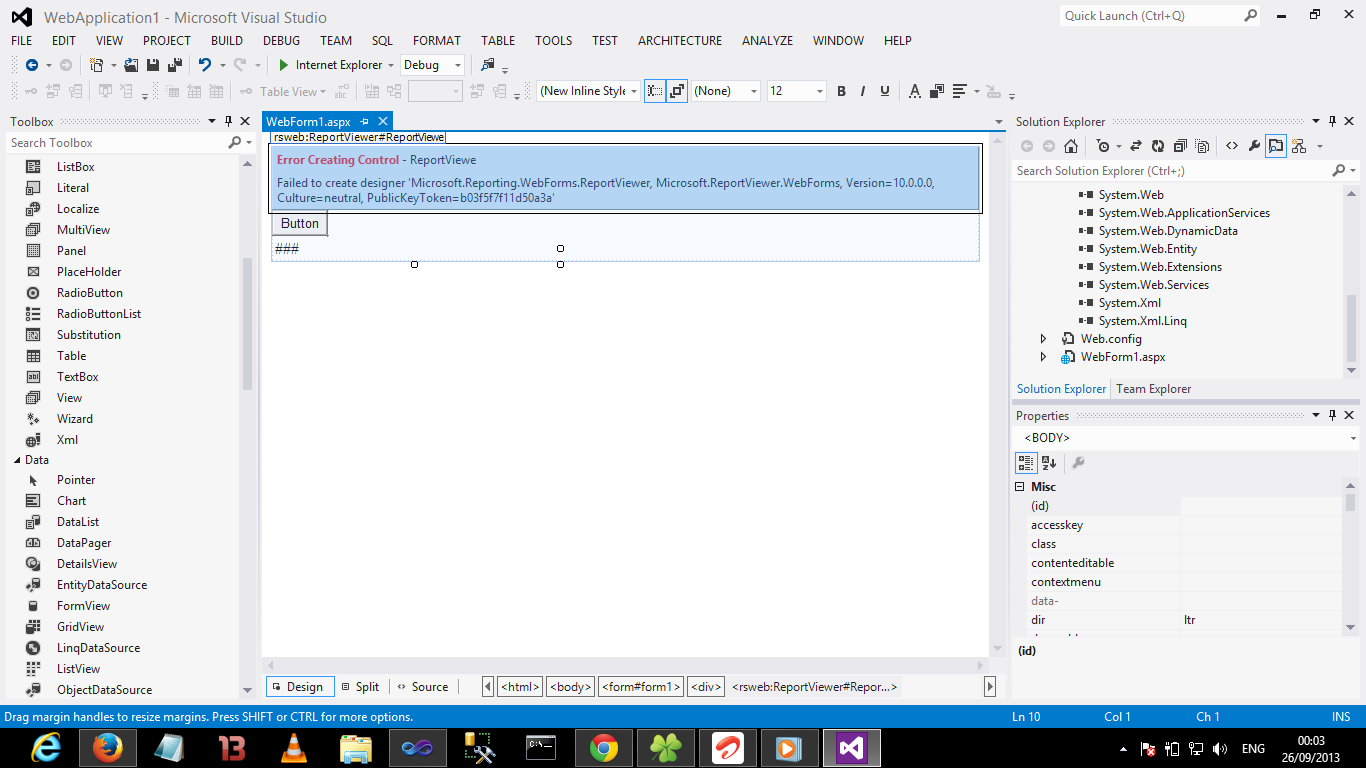
Task: Click the Home icon in Solution Explorer
Action: (1071, 146)
